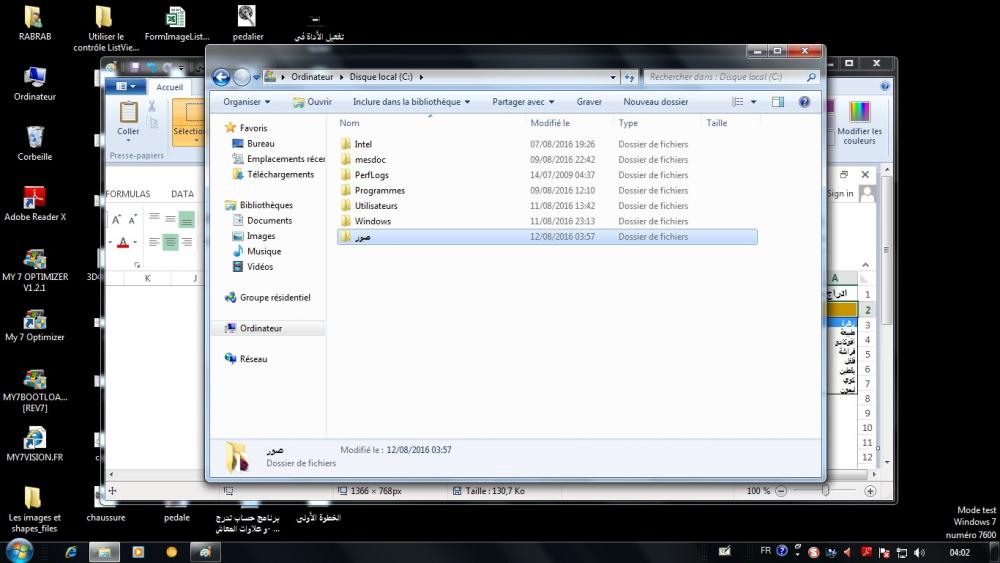Click the change view icon

point(738,102)
